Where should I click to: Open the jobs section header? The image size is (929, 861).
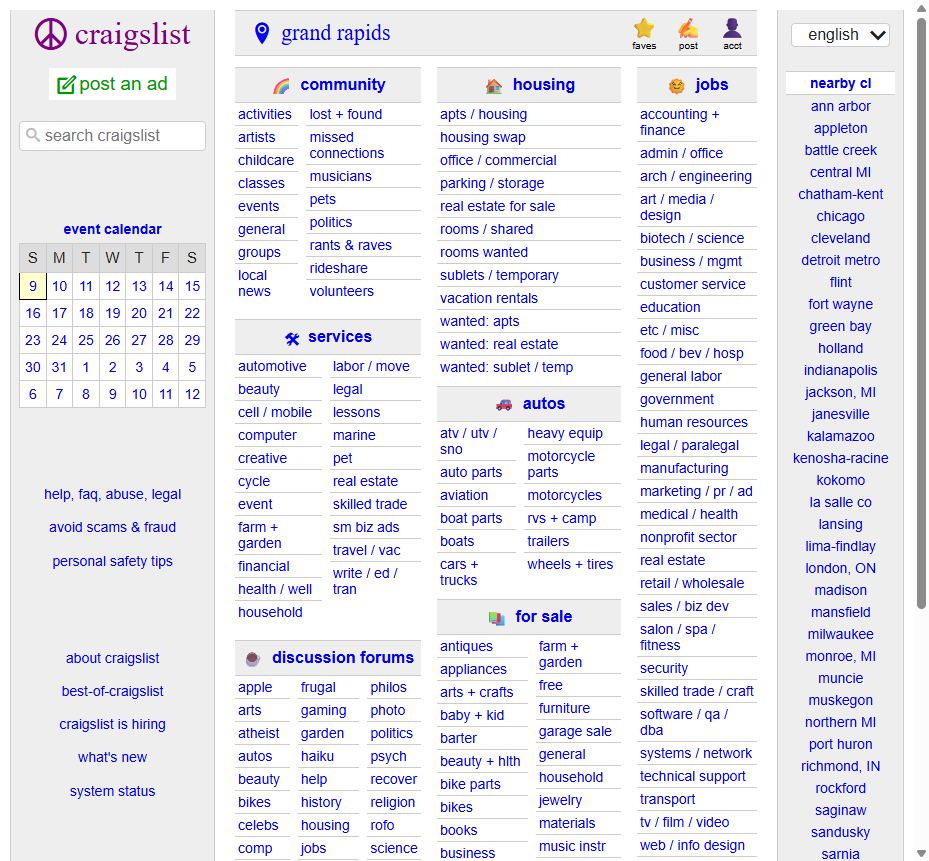(712, 85)
